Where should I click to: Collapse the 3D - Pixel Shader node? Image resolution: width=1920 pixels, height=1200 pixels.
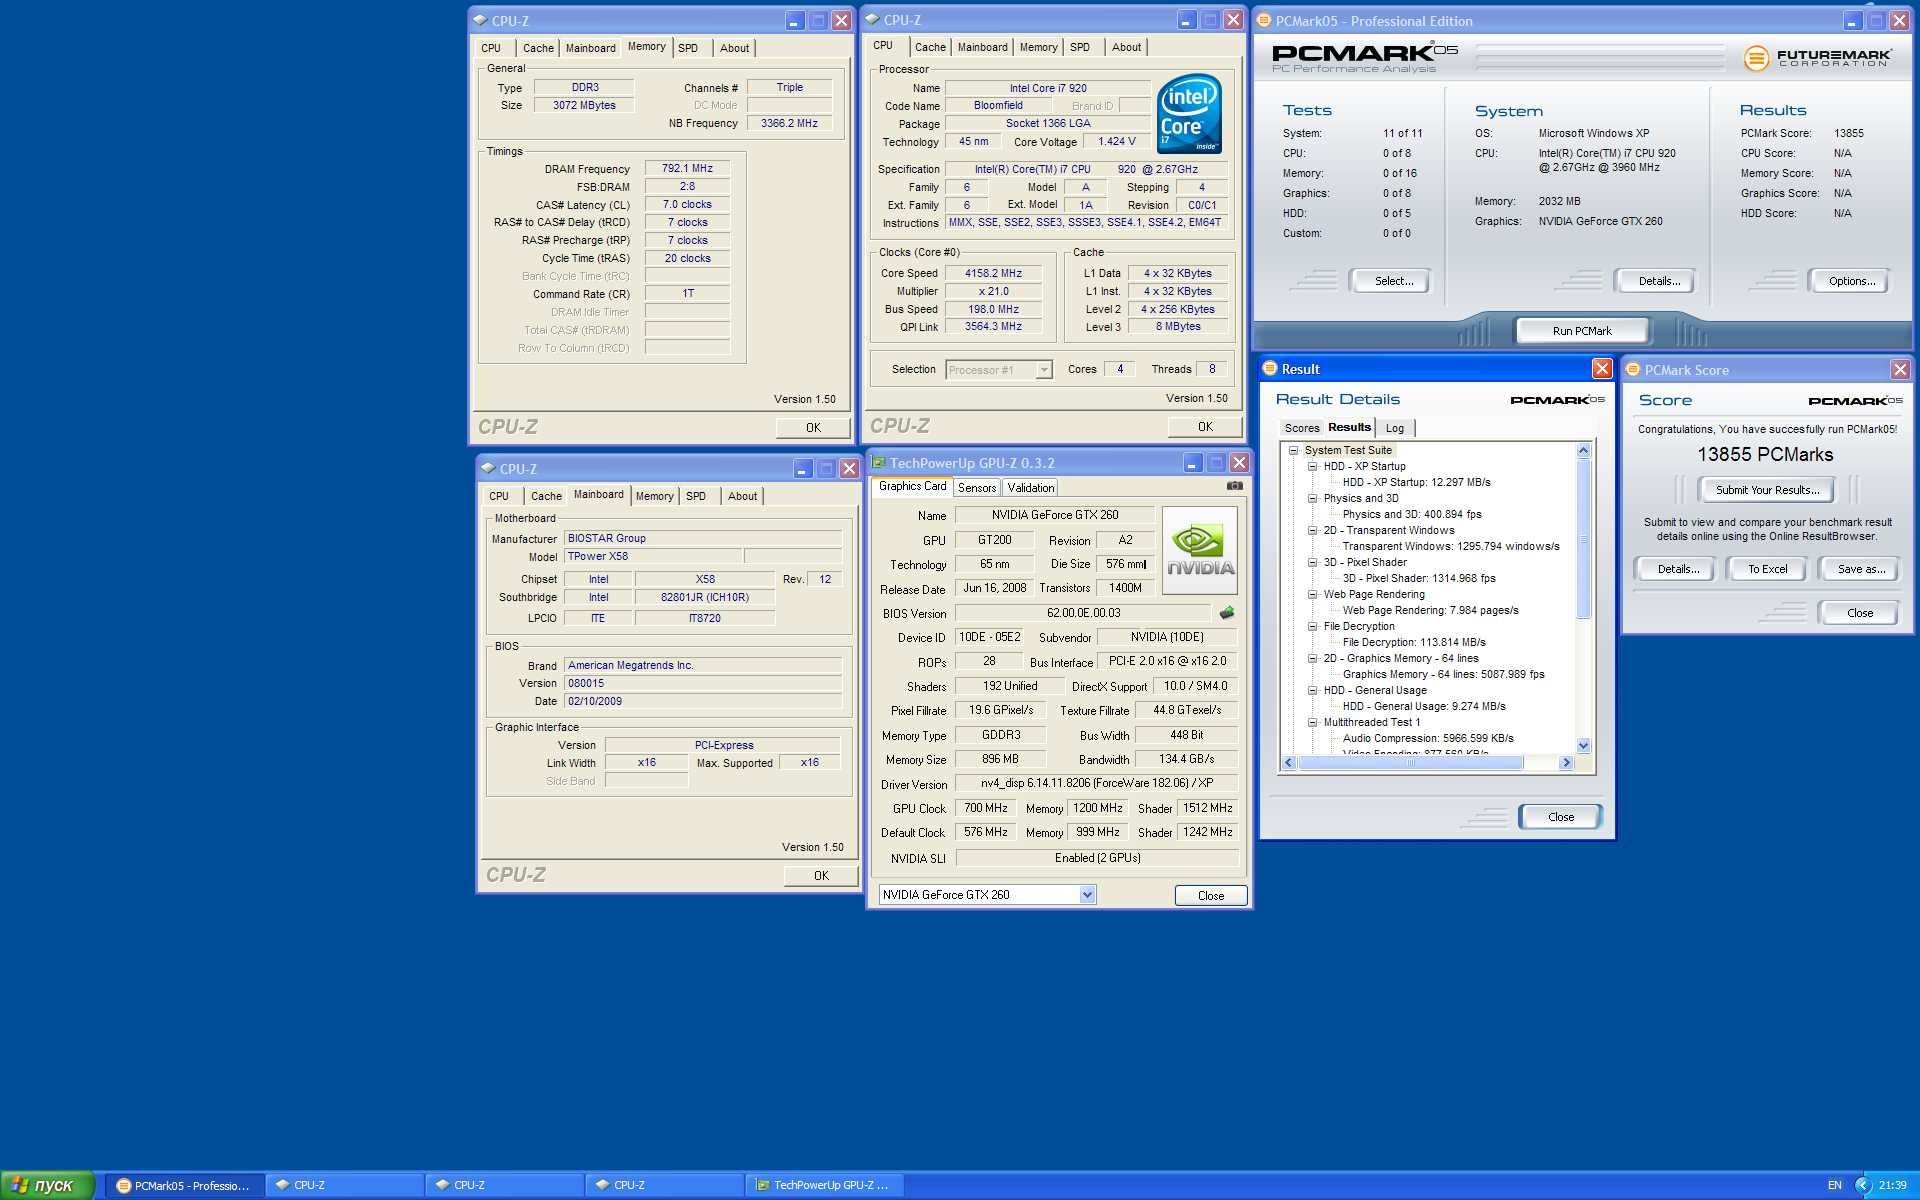[1312, 562]
